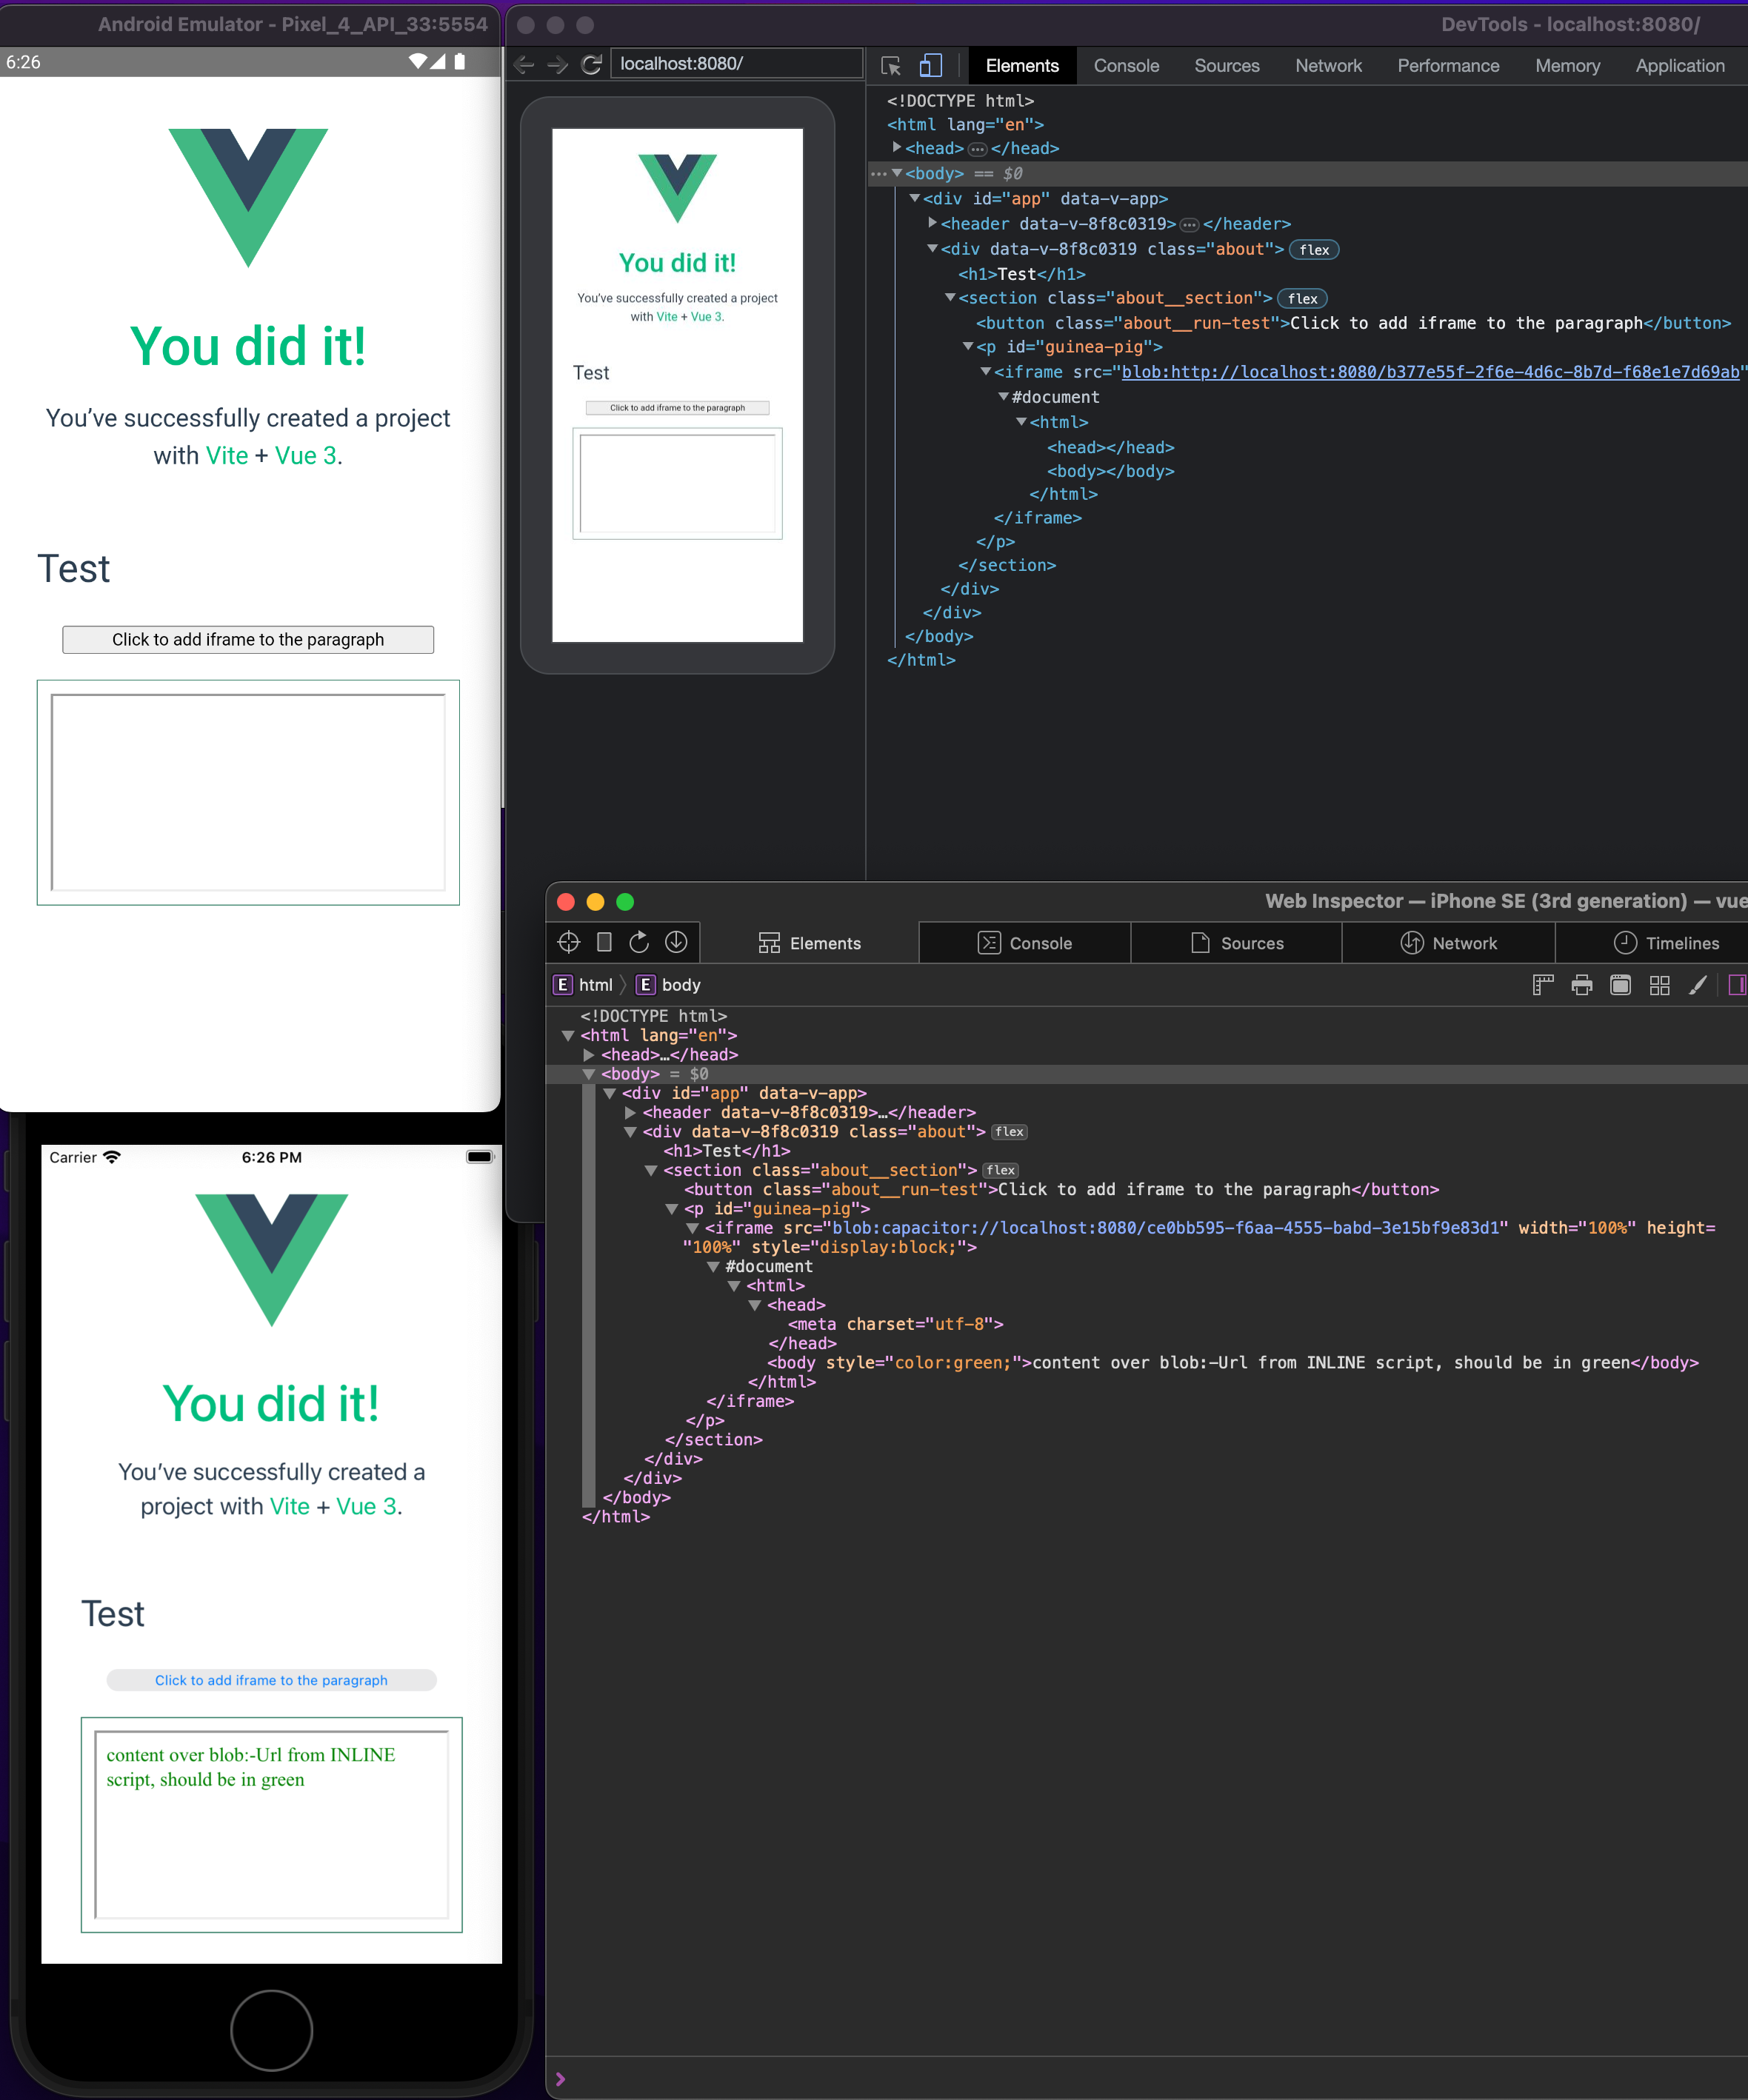Click the compositing borders grid icon
Screen dimensions: 1748x2100
(1660, 985)
